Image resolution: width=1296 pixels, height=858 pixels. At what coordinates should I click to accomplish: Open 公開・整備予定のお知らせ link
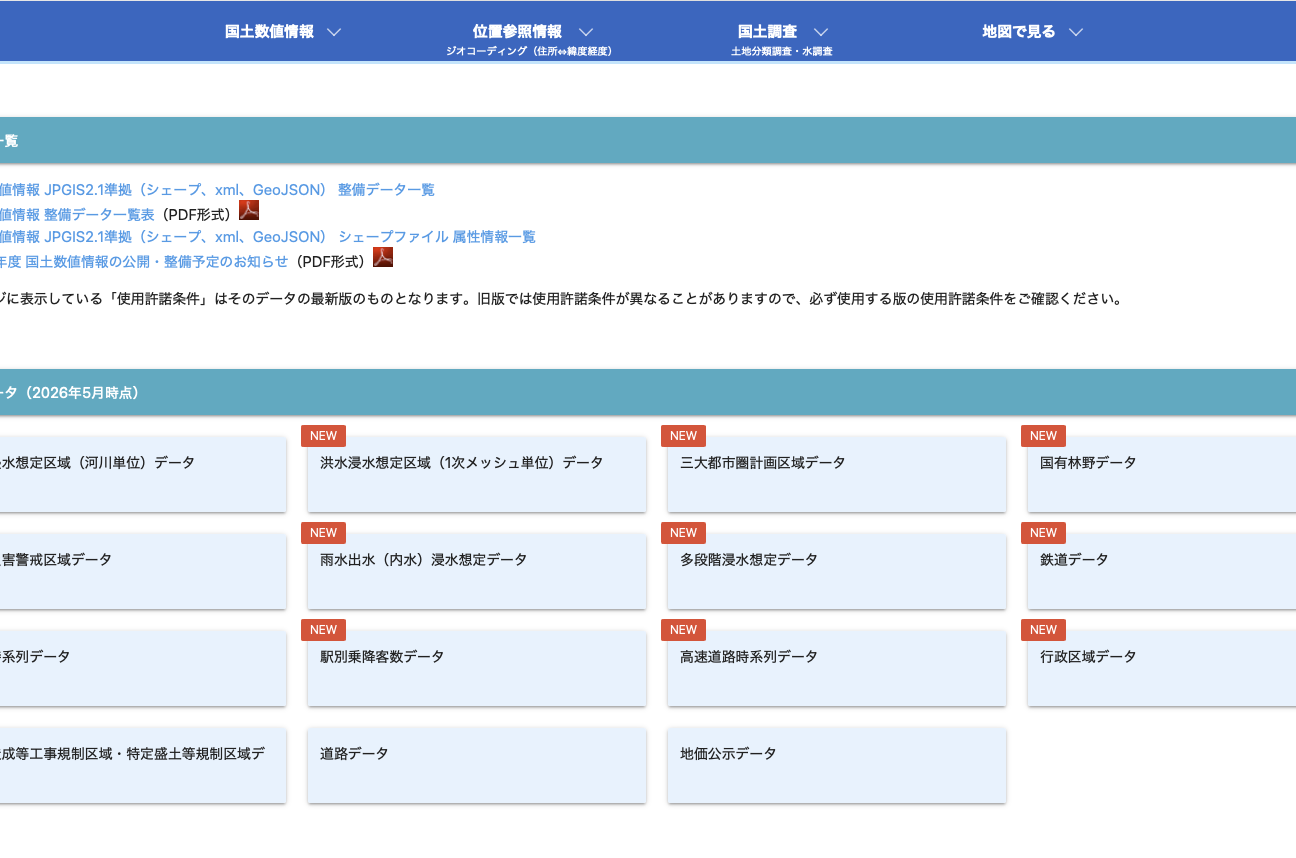(144, 261)
